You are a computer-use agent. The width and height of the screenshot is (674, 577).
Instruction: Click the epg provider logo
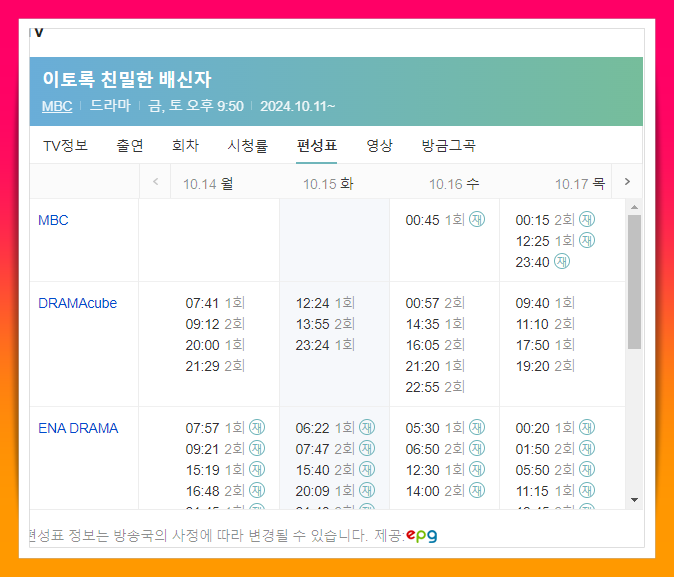[422, 535]
